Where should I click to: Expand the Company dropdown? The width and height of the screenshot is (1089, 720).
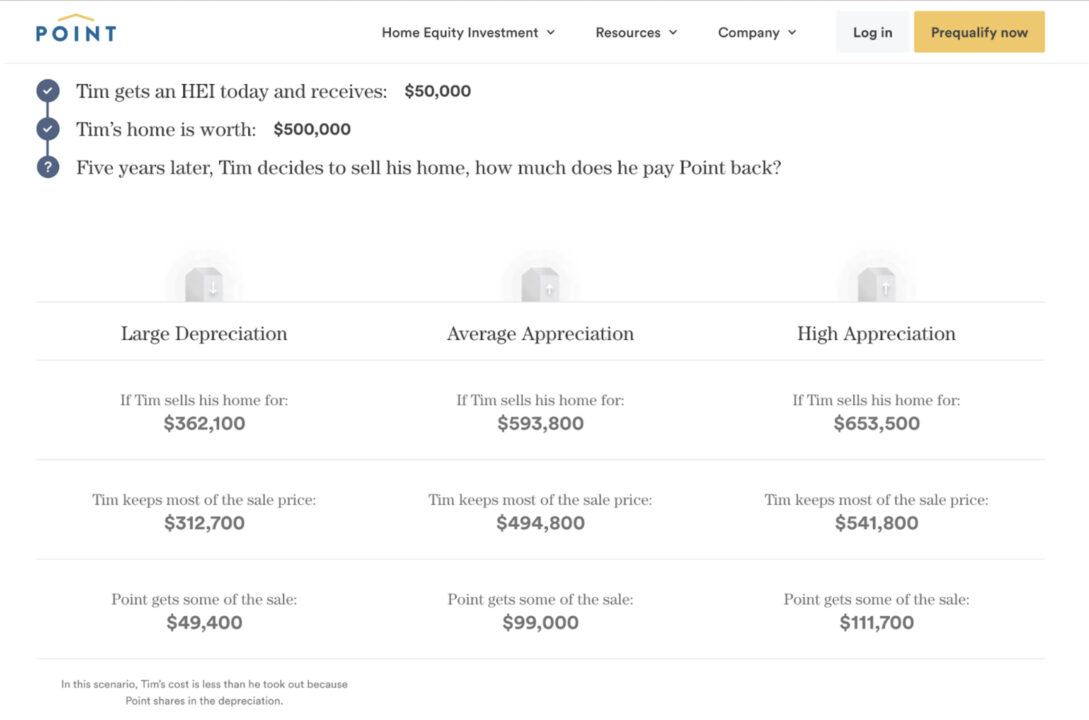757,33
